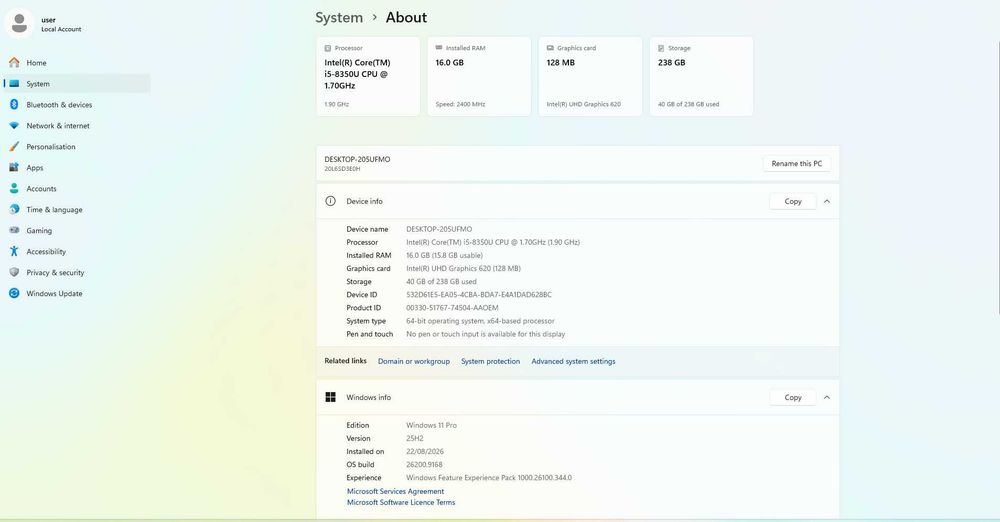Image resolution: width=1000 pixels, height=522 pixels.
Task: Open Accounts settings page
Action: coord(77,189)
